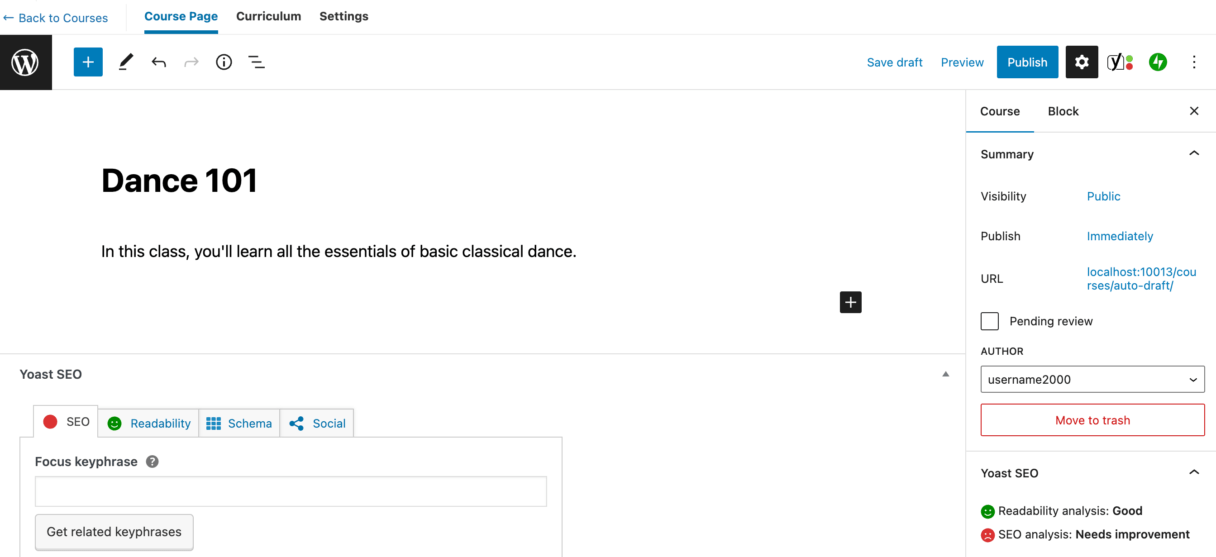Click the course description paragraph
The image size is (1216, 557).
click(x=339, y=251)
